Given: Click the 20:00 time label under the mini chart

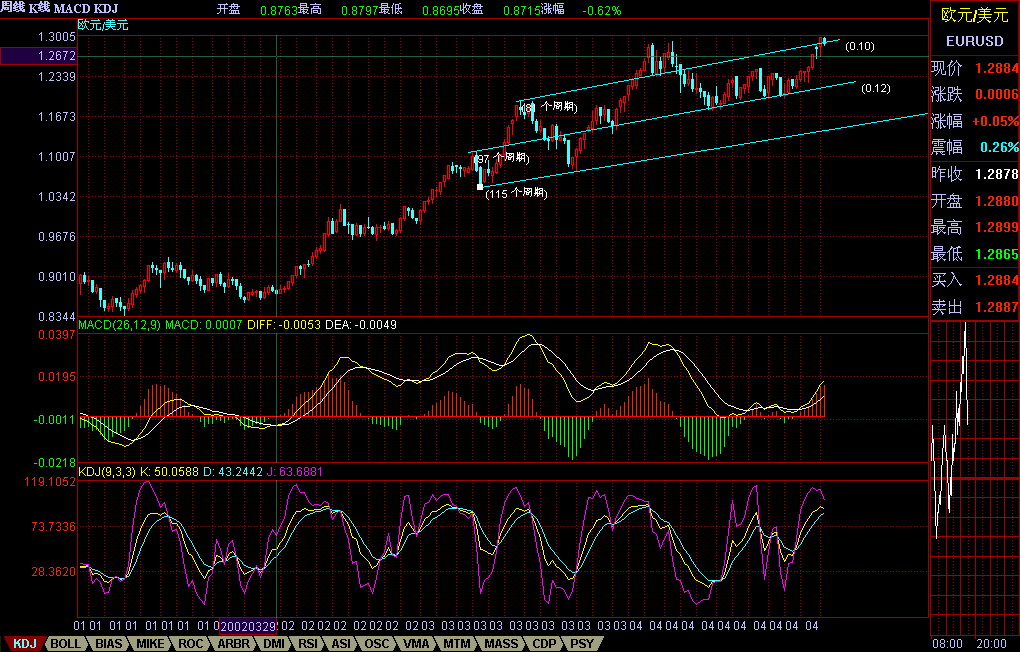Looking at the screenshot, I should [x=991, y=644].
